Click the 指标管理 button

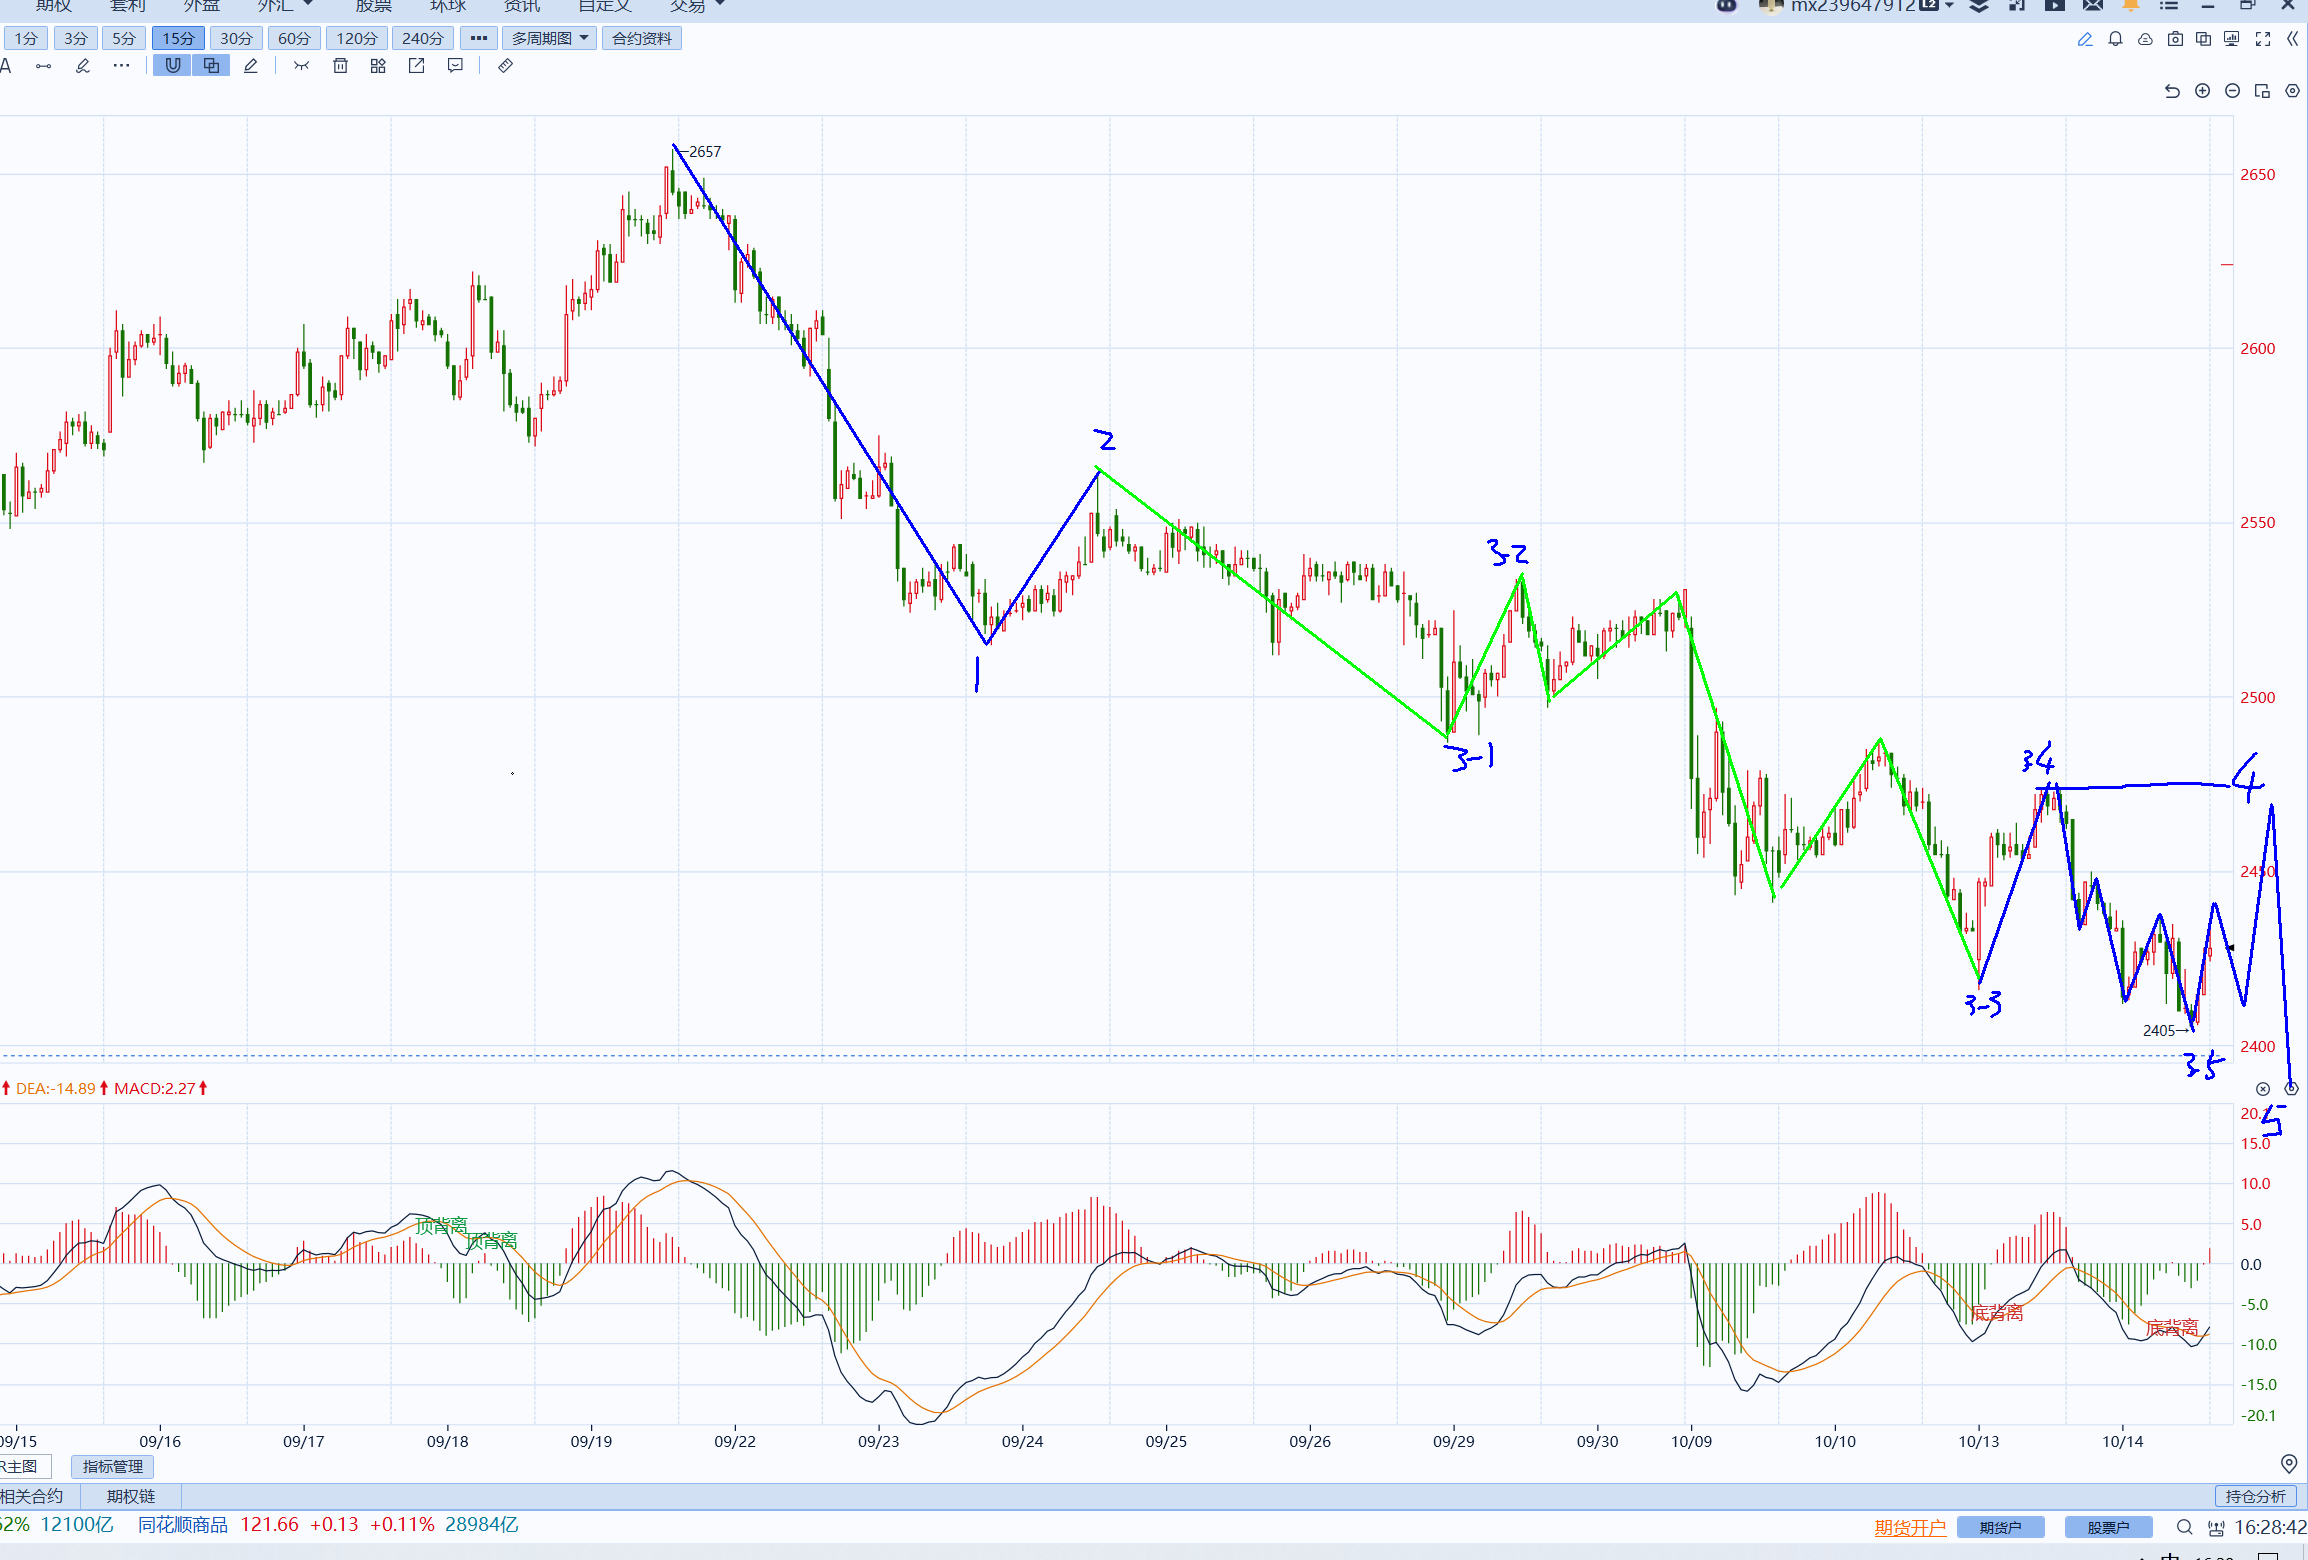coord(113,1466)
